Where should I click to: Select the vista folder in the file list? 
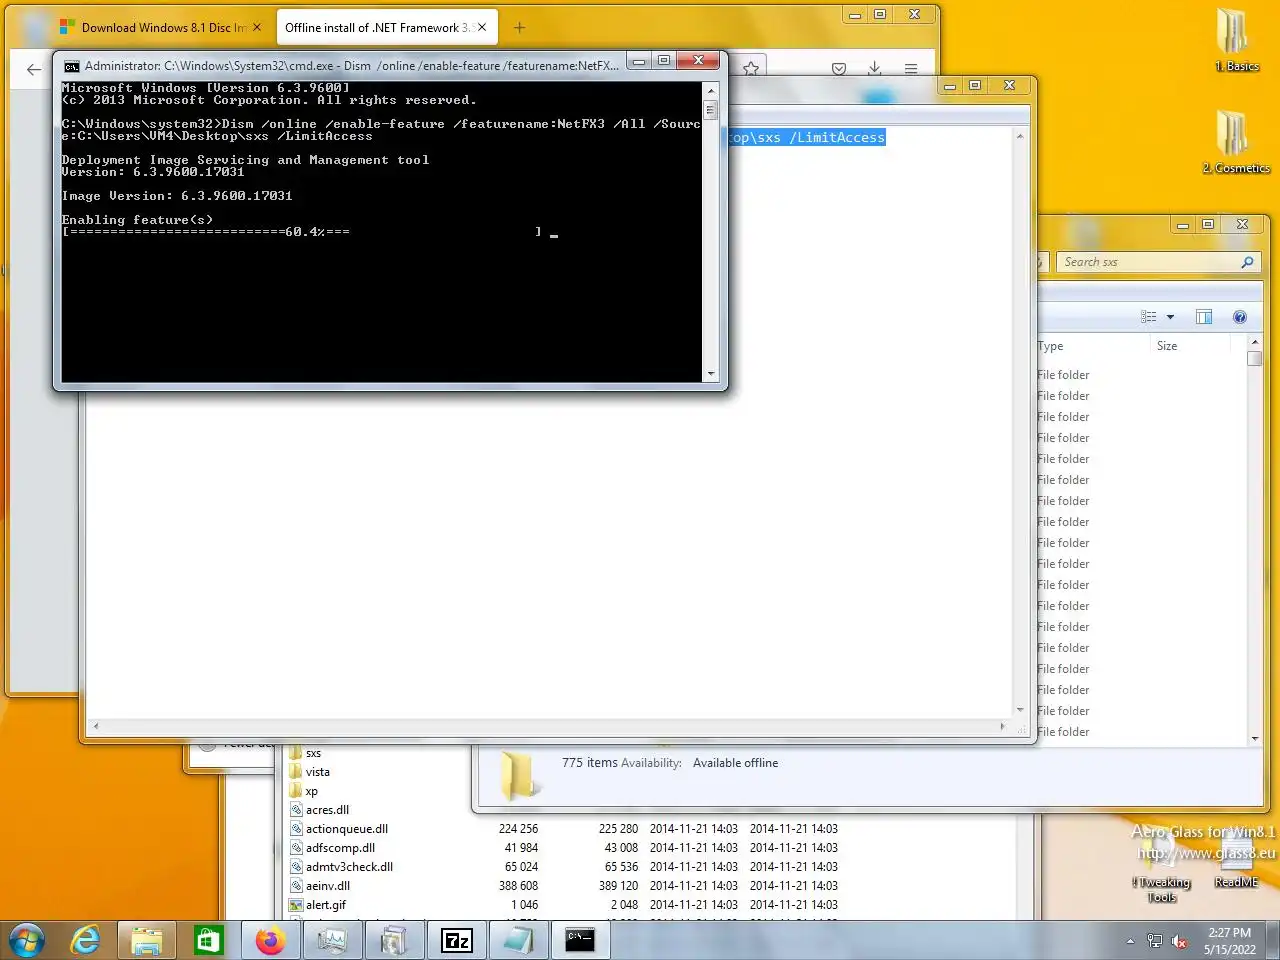coord(317,772)
